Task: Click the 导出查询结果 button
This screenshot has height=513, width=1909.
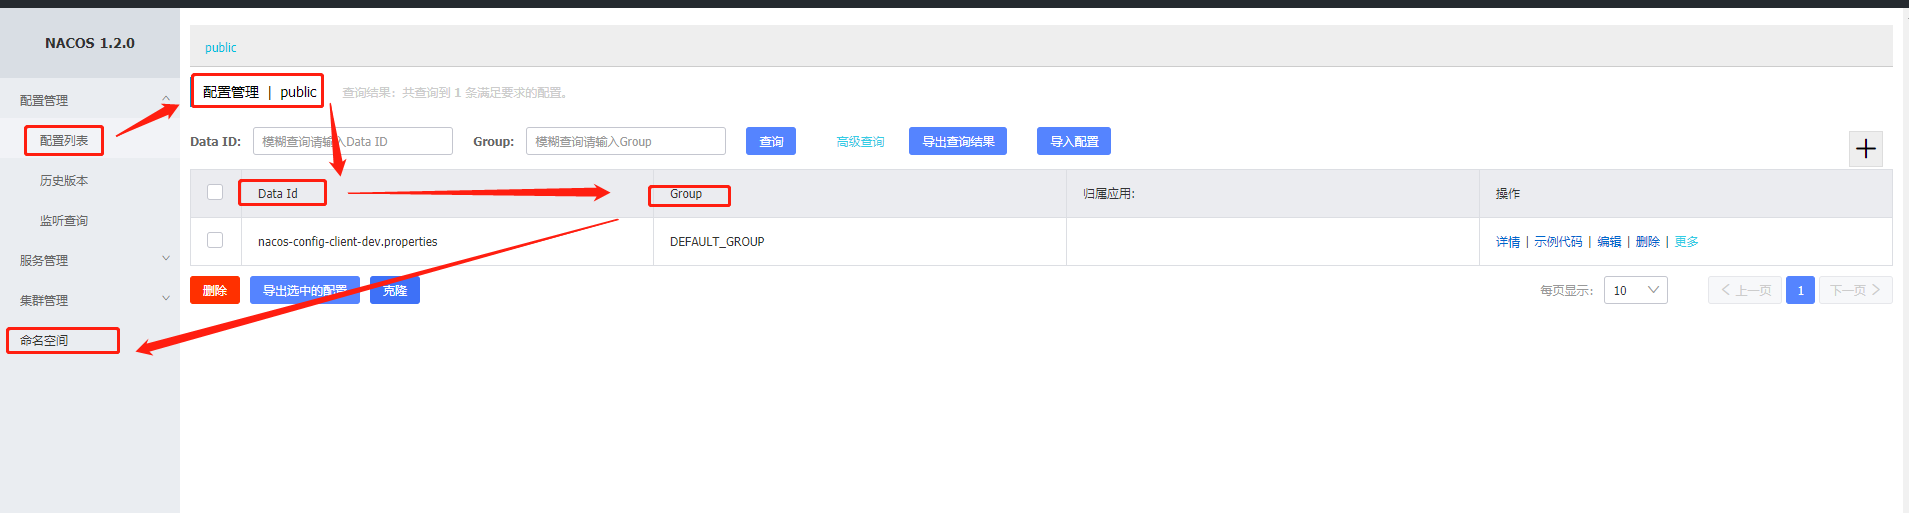Action: pyautogui.click(x=958, y=141)
